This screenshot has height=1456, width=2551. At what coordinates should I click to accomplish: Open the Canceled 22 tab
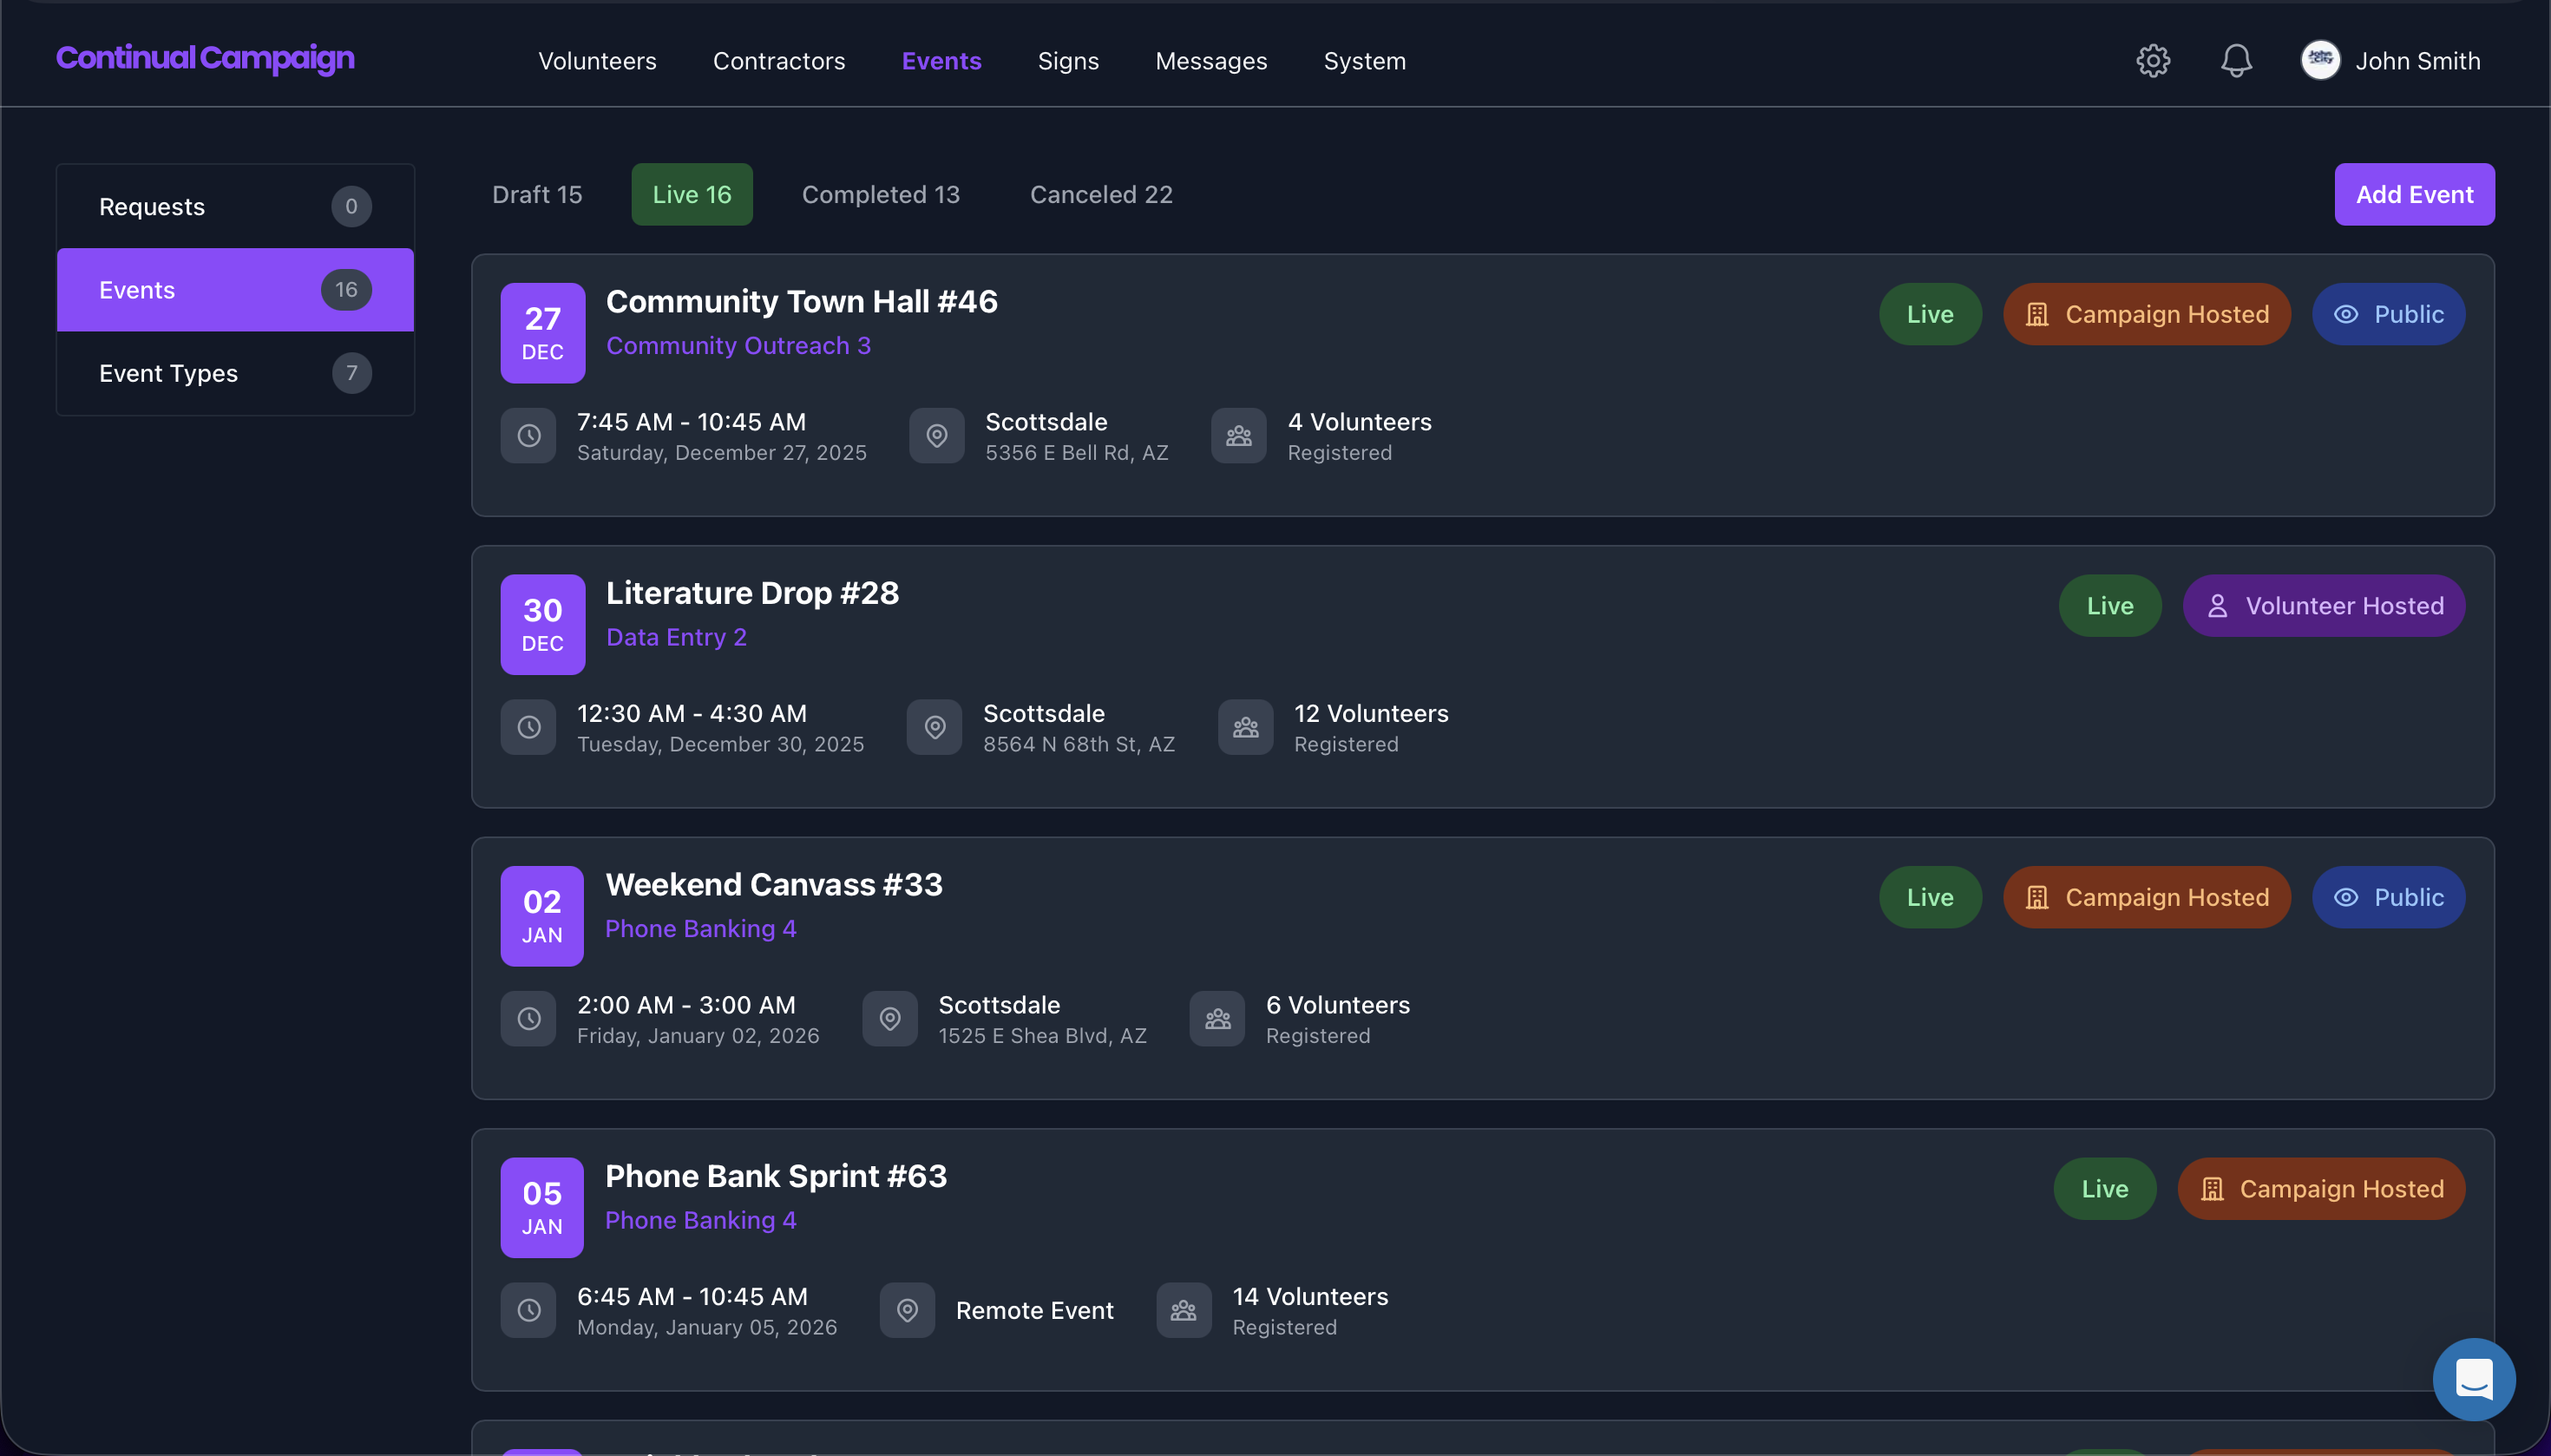(x=1101, y=195)
